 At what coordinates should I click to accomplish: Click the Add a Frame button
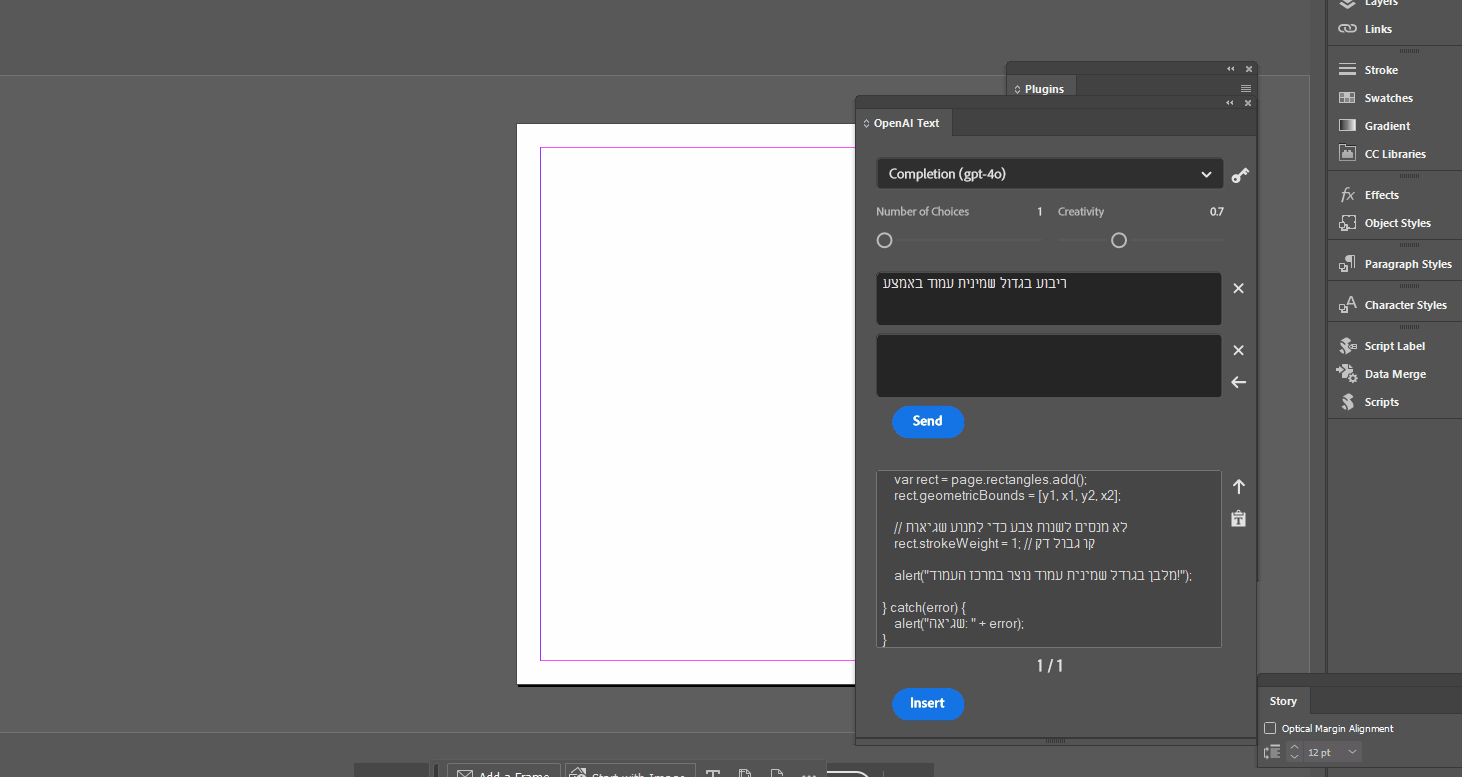coord(504,771)
